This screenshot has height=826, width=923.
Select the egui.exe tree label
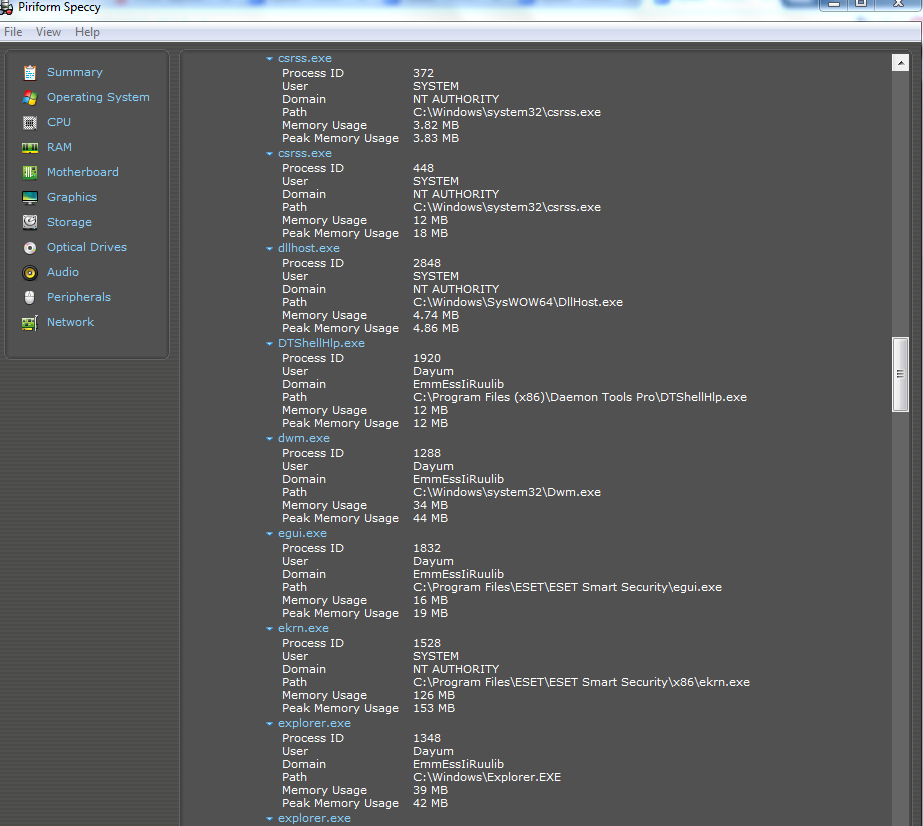tap(303, 533)
